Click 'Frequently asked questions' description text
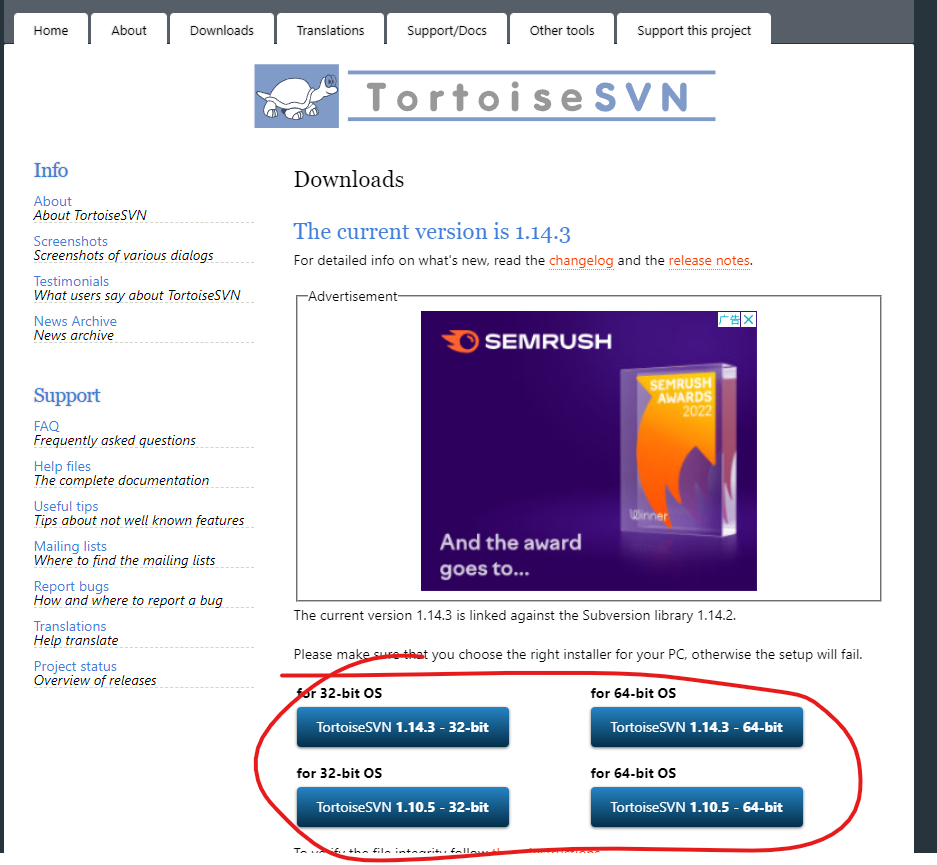The height and width of the screenshot is (865, 937). (115, 441)
